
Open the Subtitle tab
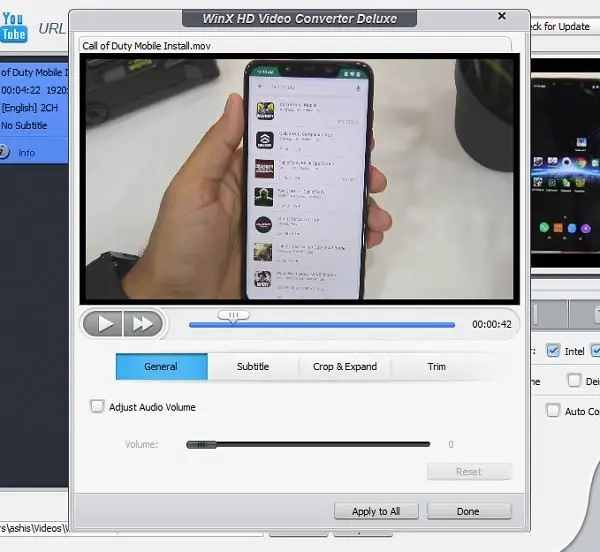[x=253, y=366]
